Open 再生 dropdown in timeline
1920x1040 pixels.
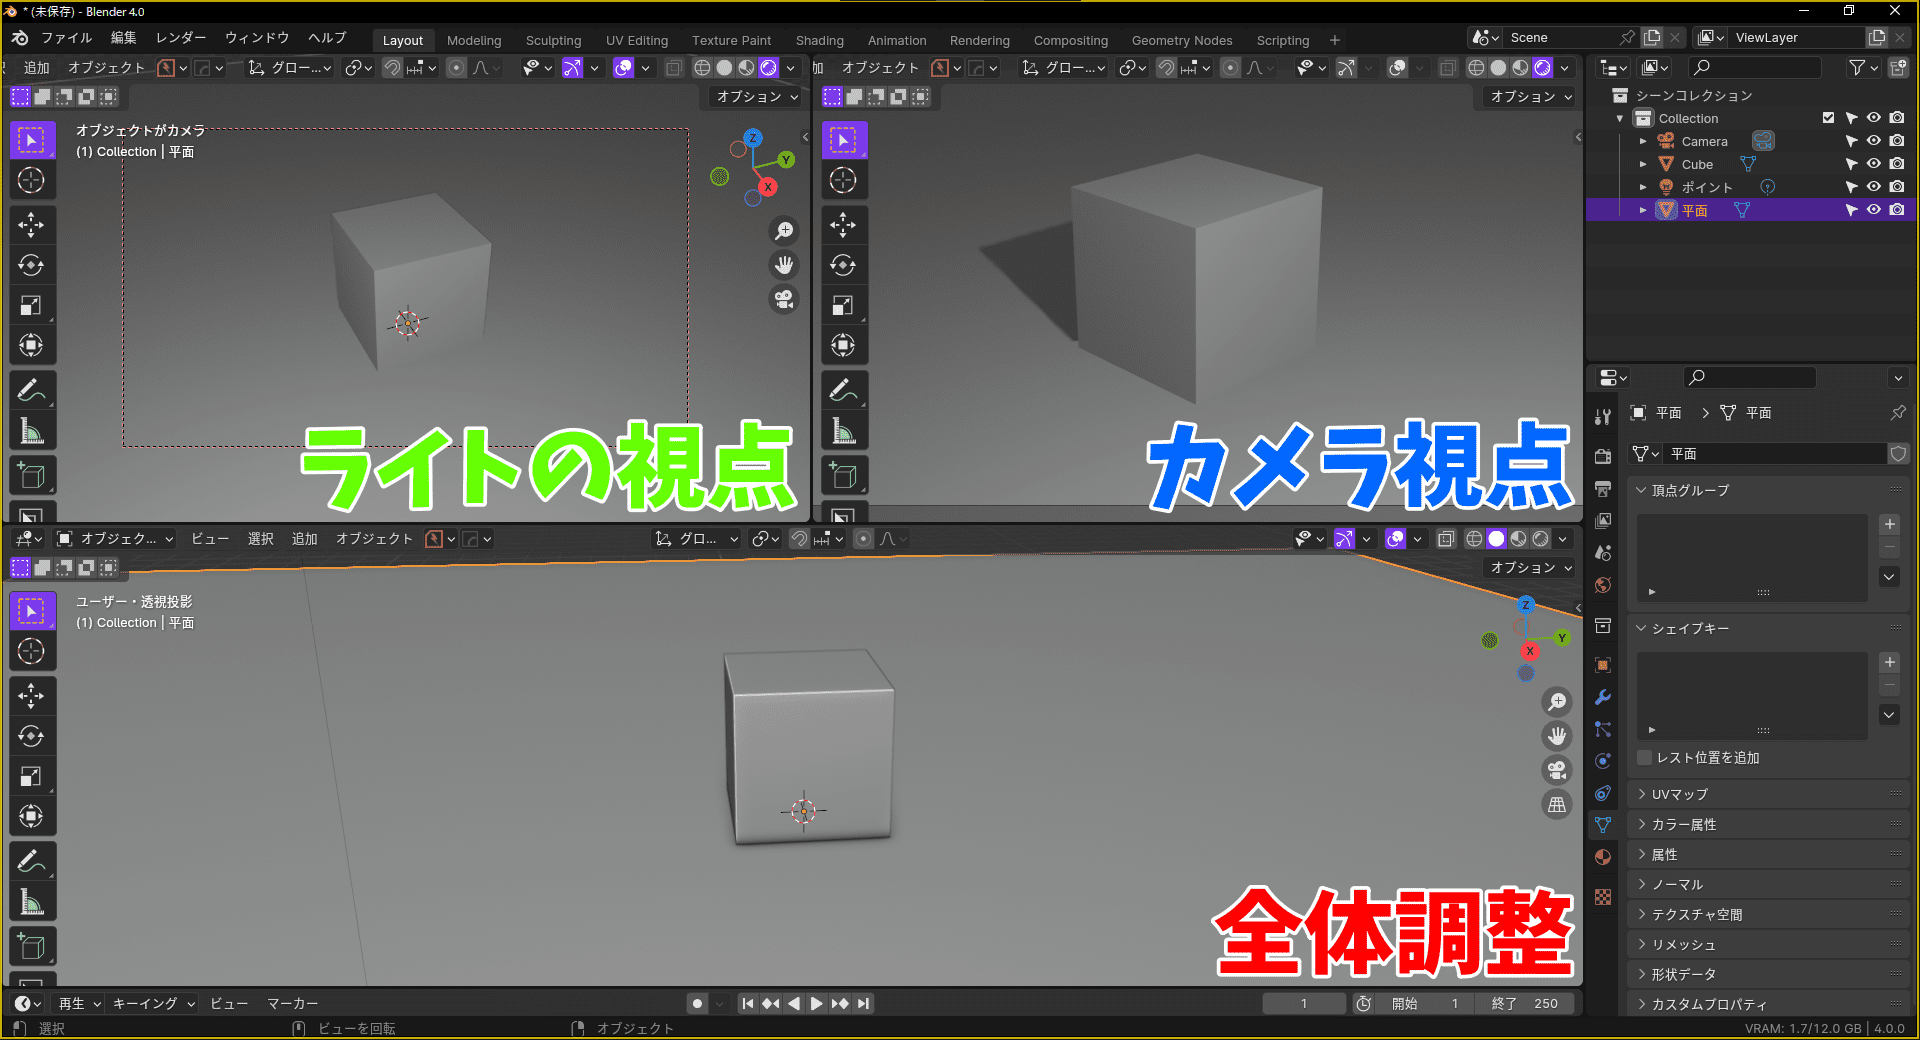tap(79, 1003)
